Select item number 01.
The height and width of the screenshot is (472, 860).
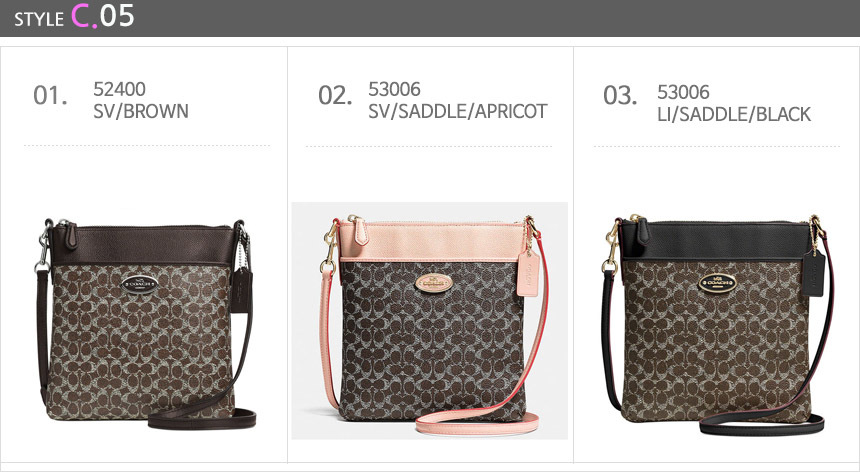click(50, 95)
